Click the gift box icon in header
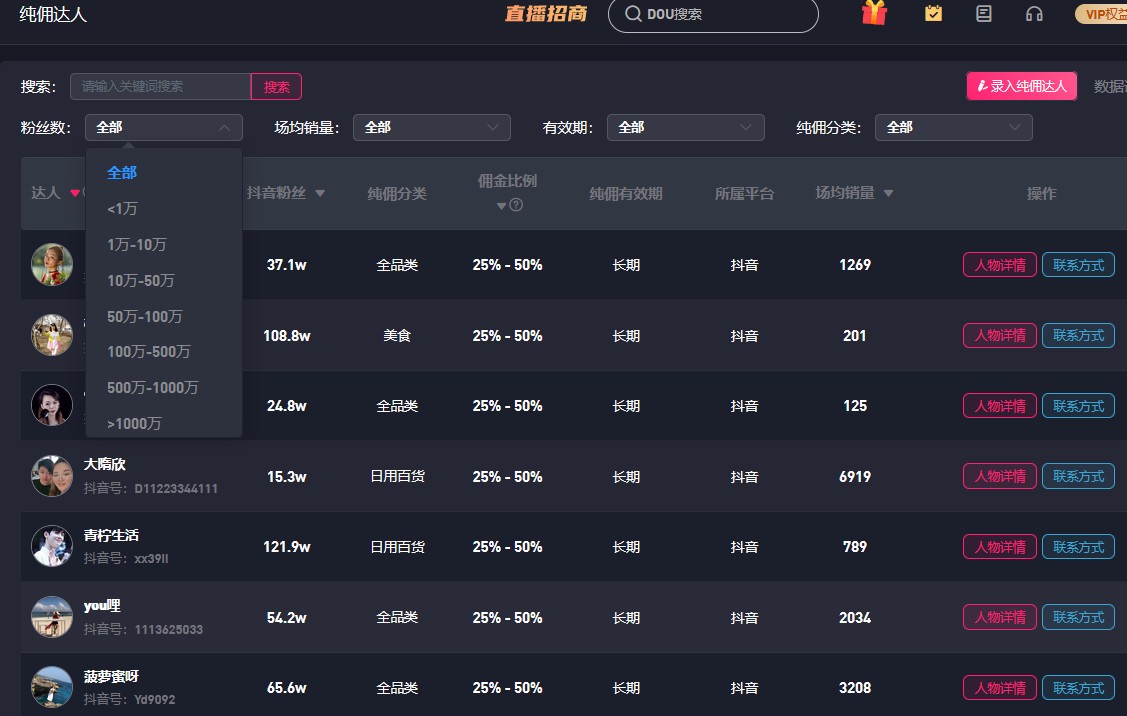Screen dimensions: 1127x716 click(x=874, y=14)
